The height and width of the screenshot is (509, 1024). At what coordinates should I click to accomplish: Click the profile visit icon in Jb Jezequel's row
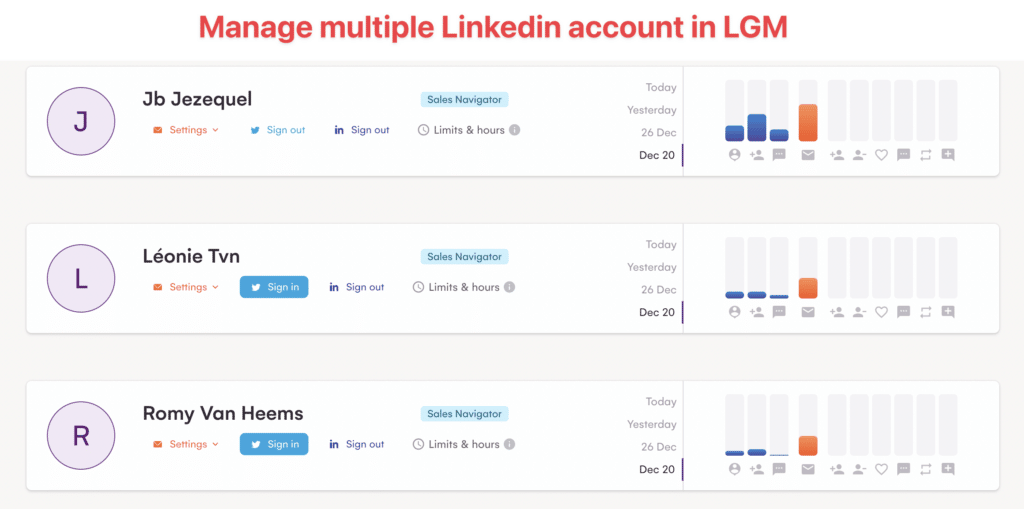pos(734,155)
